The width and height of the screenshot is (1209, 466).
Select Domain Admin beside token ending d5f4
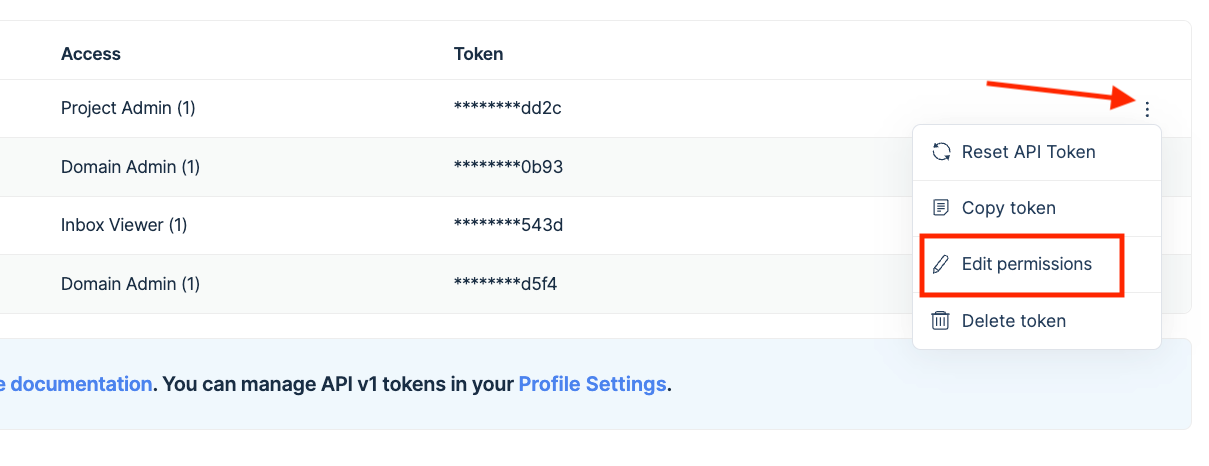tap(130, 284)
